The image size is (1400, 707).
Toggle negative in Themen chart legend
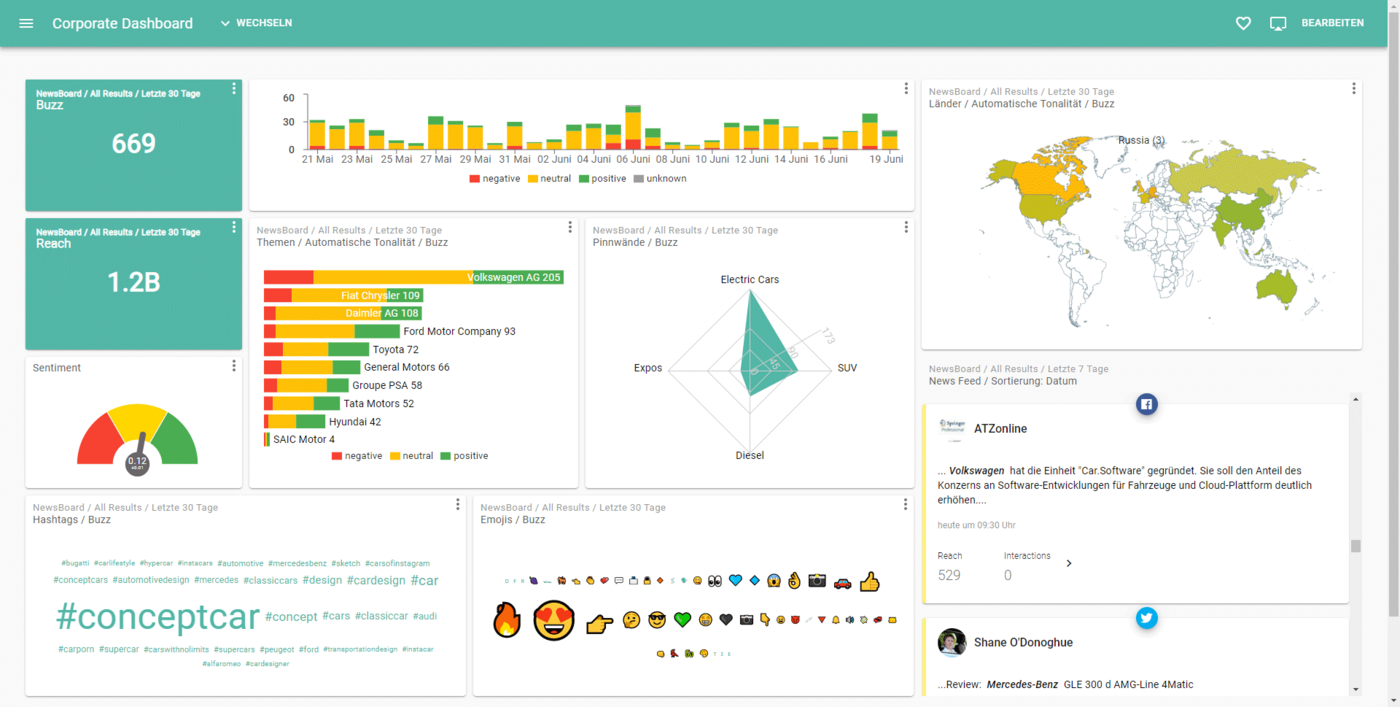click(357, 456)
